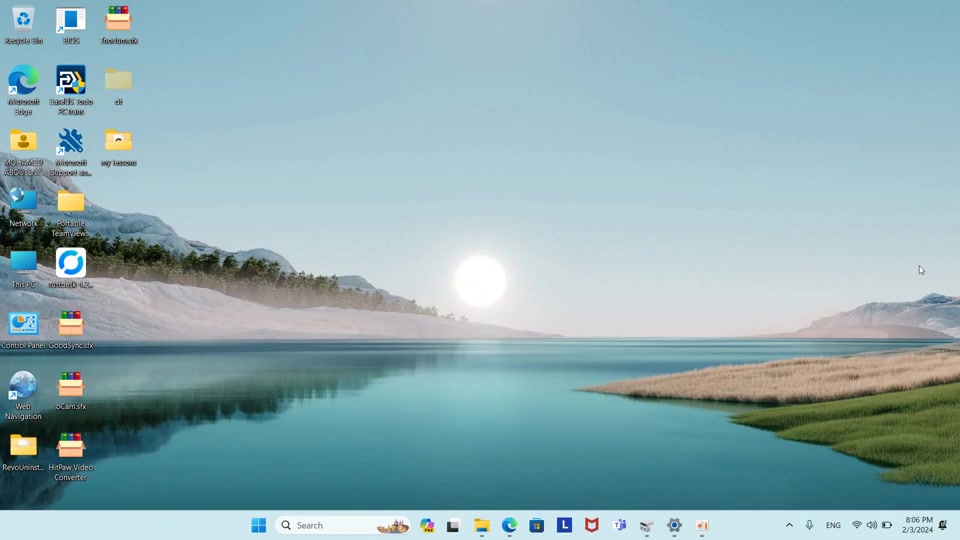The image size is (960, 540).
Task: Select the Microsoft Edge desktop shortcut
Action: (23, 90)
